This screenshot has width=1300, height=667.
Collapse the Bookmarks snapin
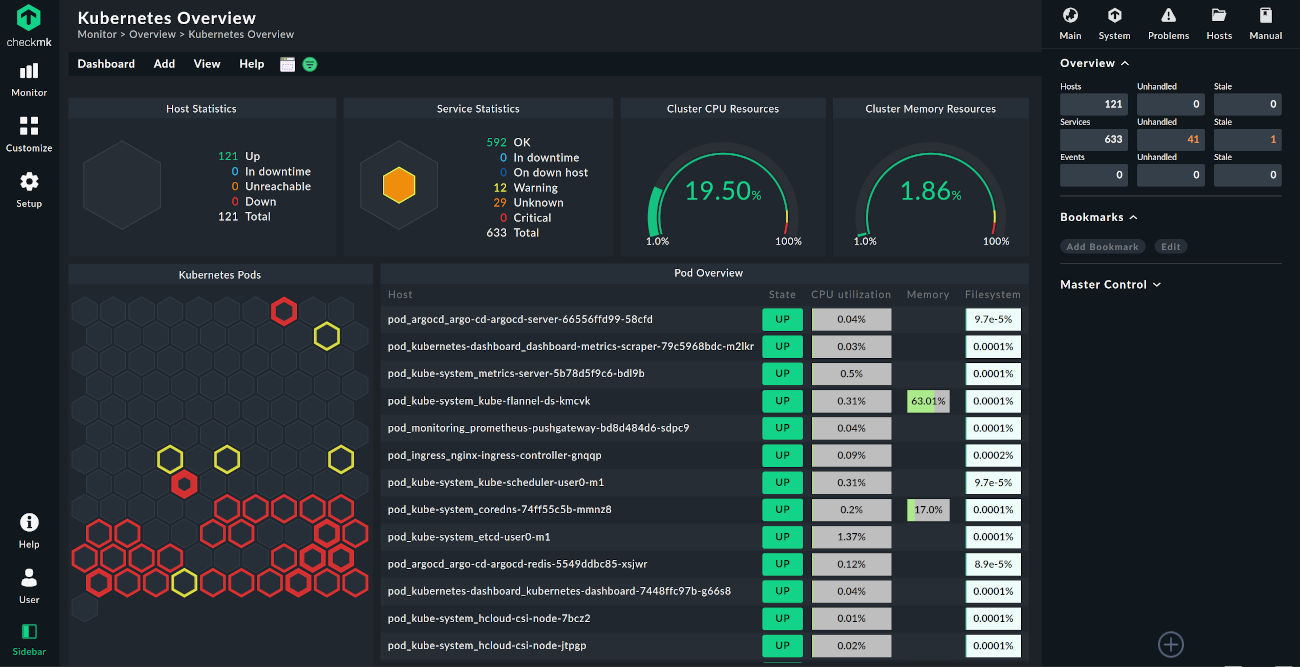click(x=1099, y=217)
